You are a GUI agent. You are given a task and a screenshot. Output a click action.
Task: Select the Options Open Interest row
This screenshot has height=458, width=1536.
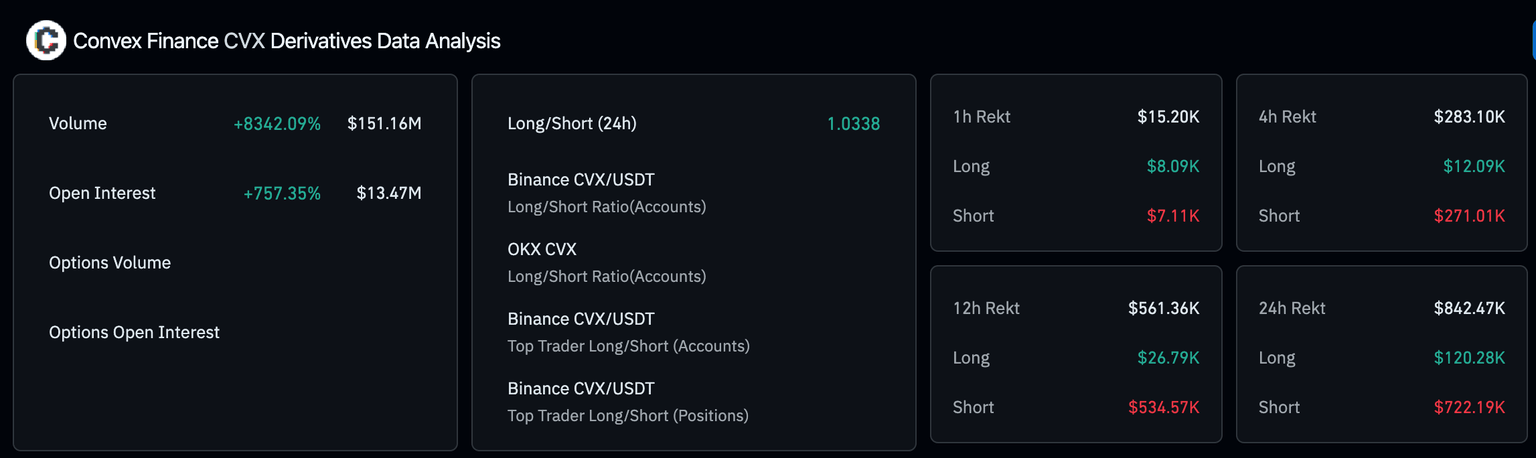(x=134, y=332)
